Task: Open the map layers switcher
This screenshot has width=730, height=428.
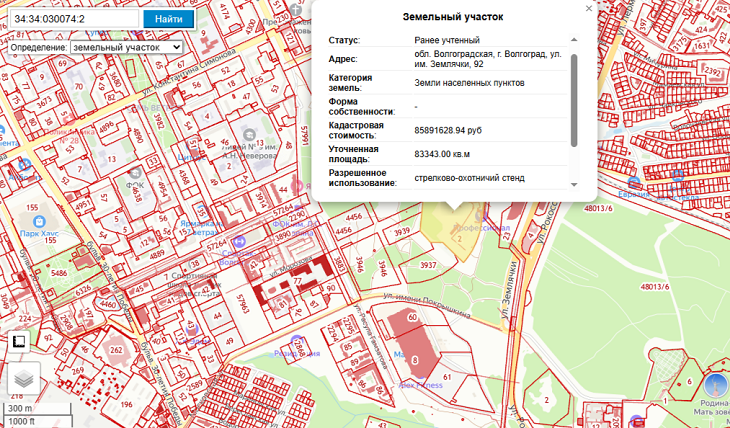Action: click(x=24, y=380)
